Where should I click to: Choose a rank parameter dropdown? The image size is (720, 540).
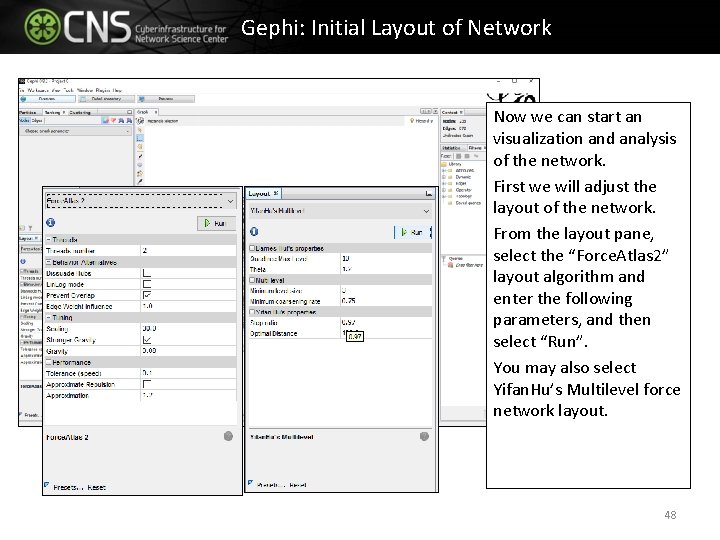[76, 131]
